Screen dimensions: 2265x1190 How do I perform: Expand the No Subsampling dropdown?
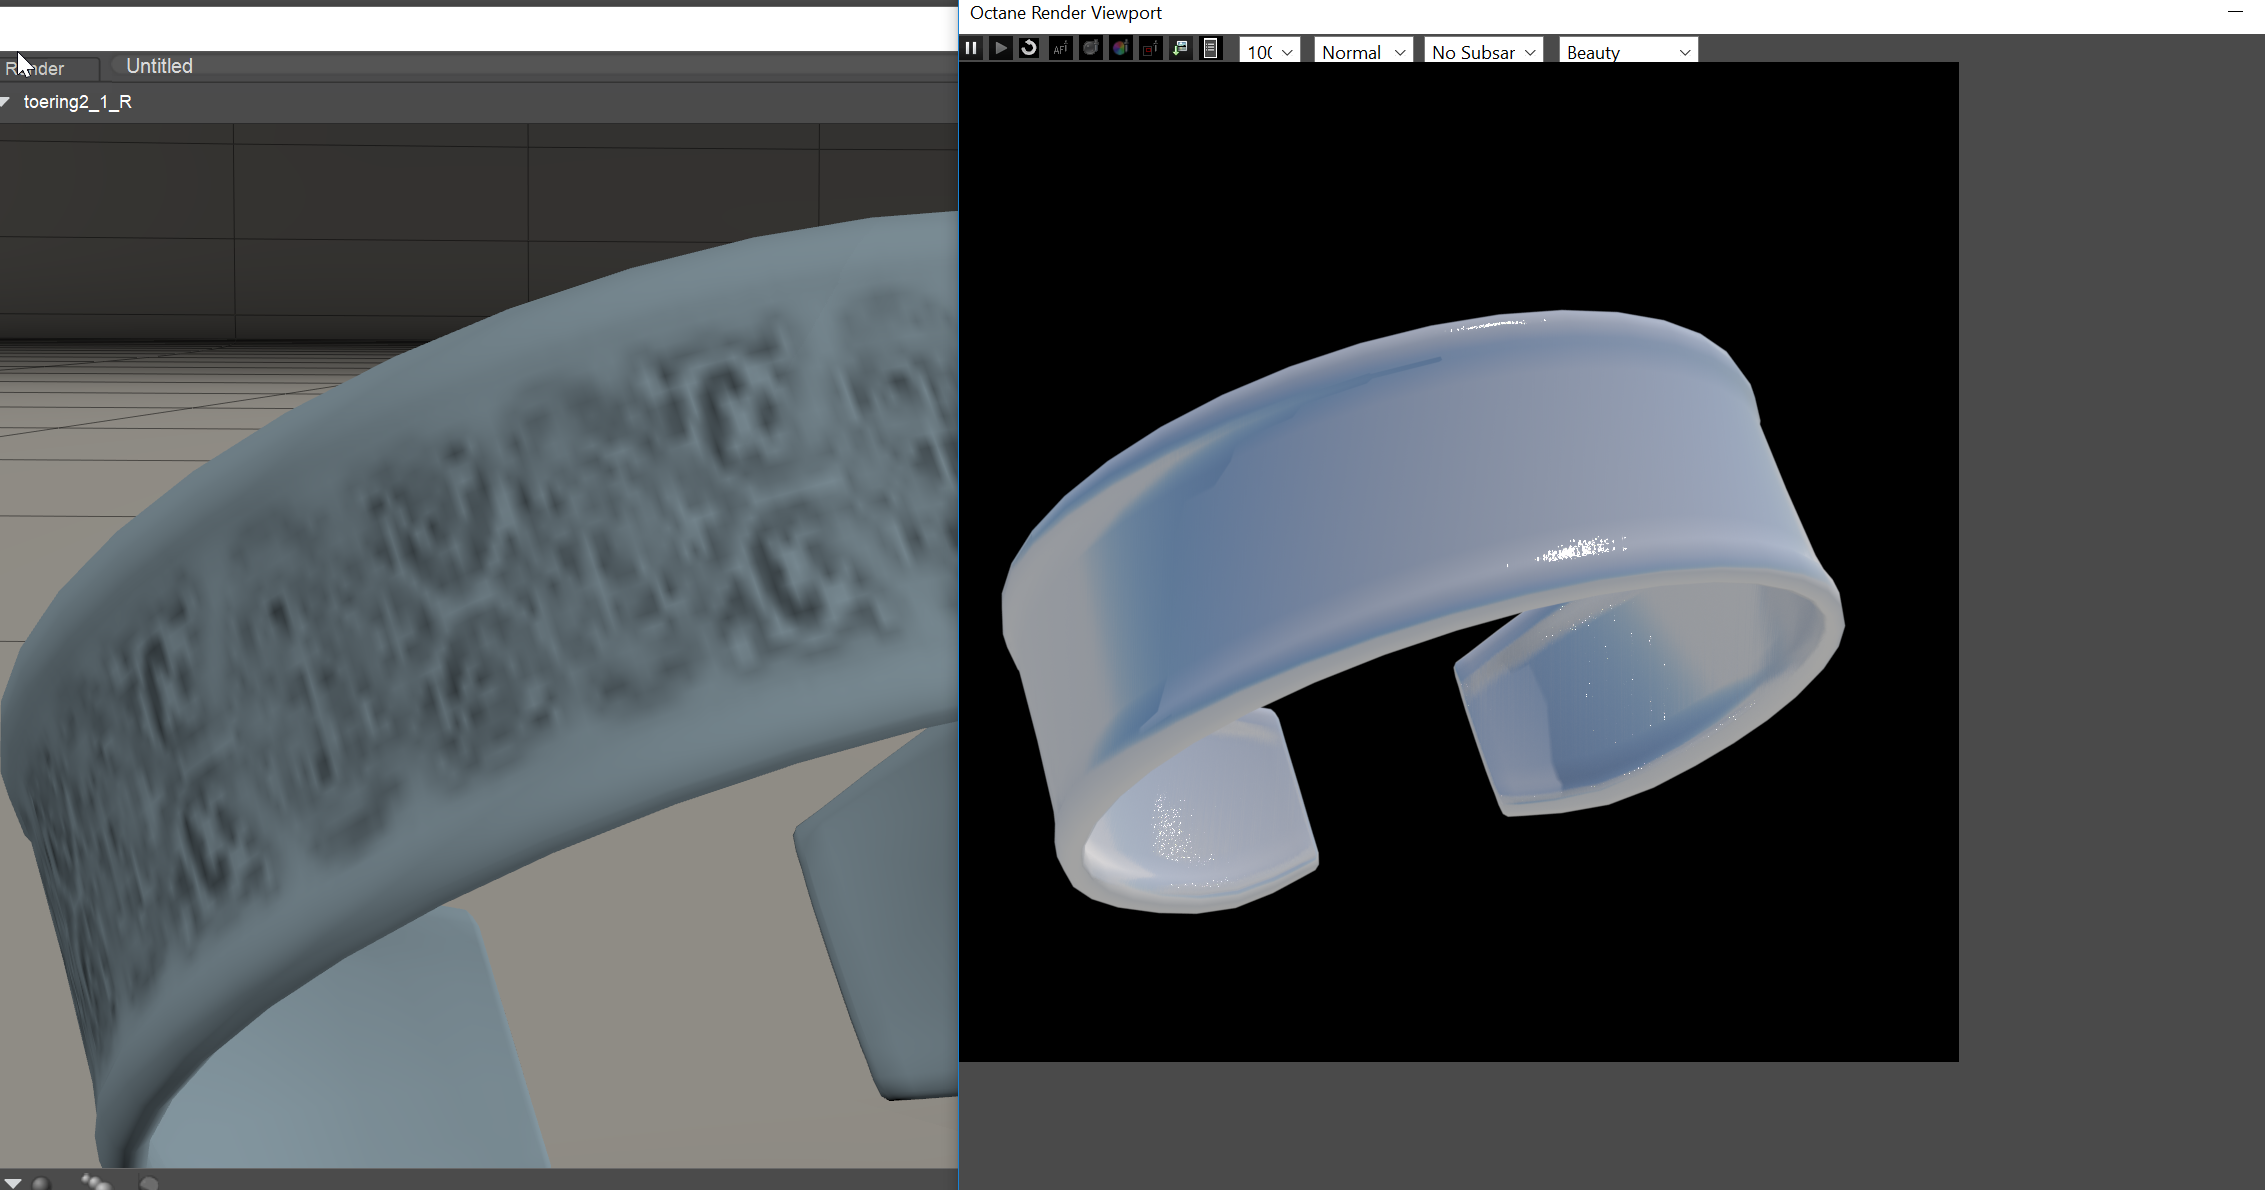(1482, 52)
